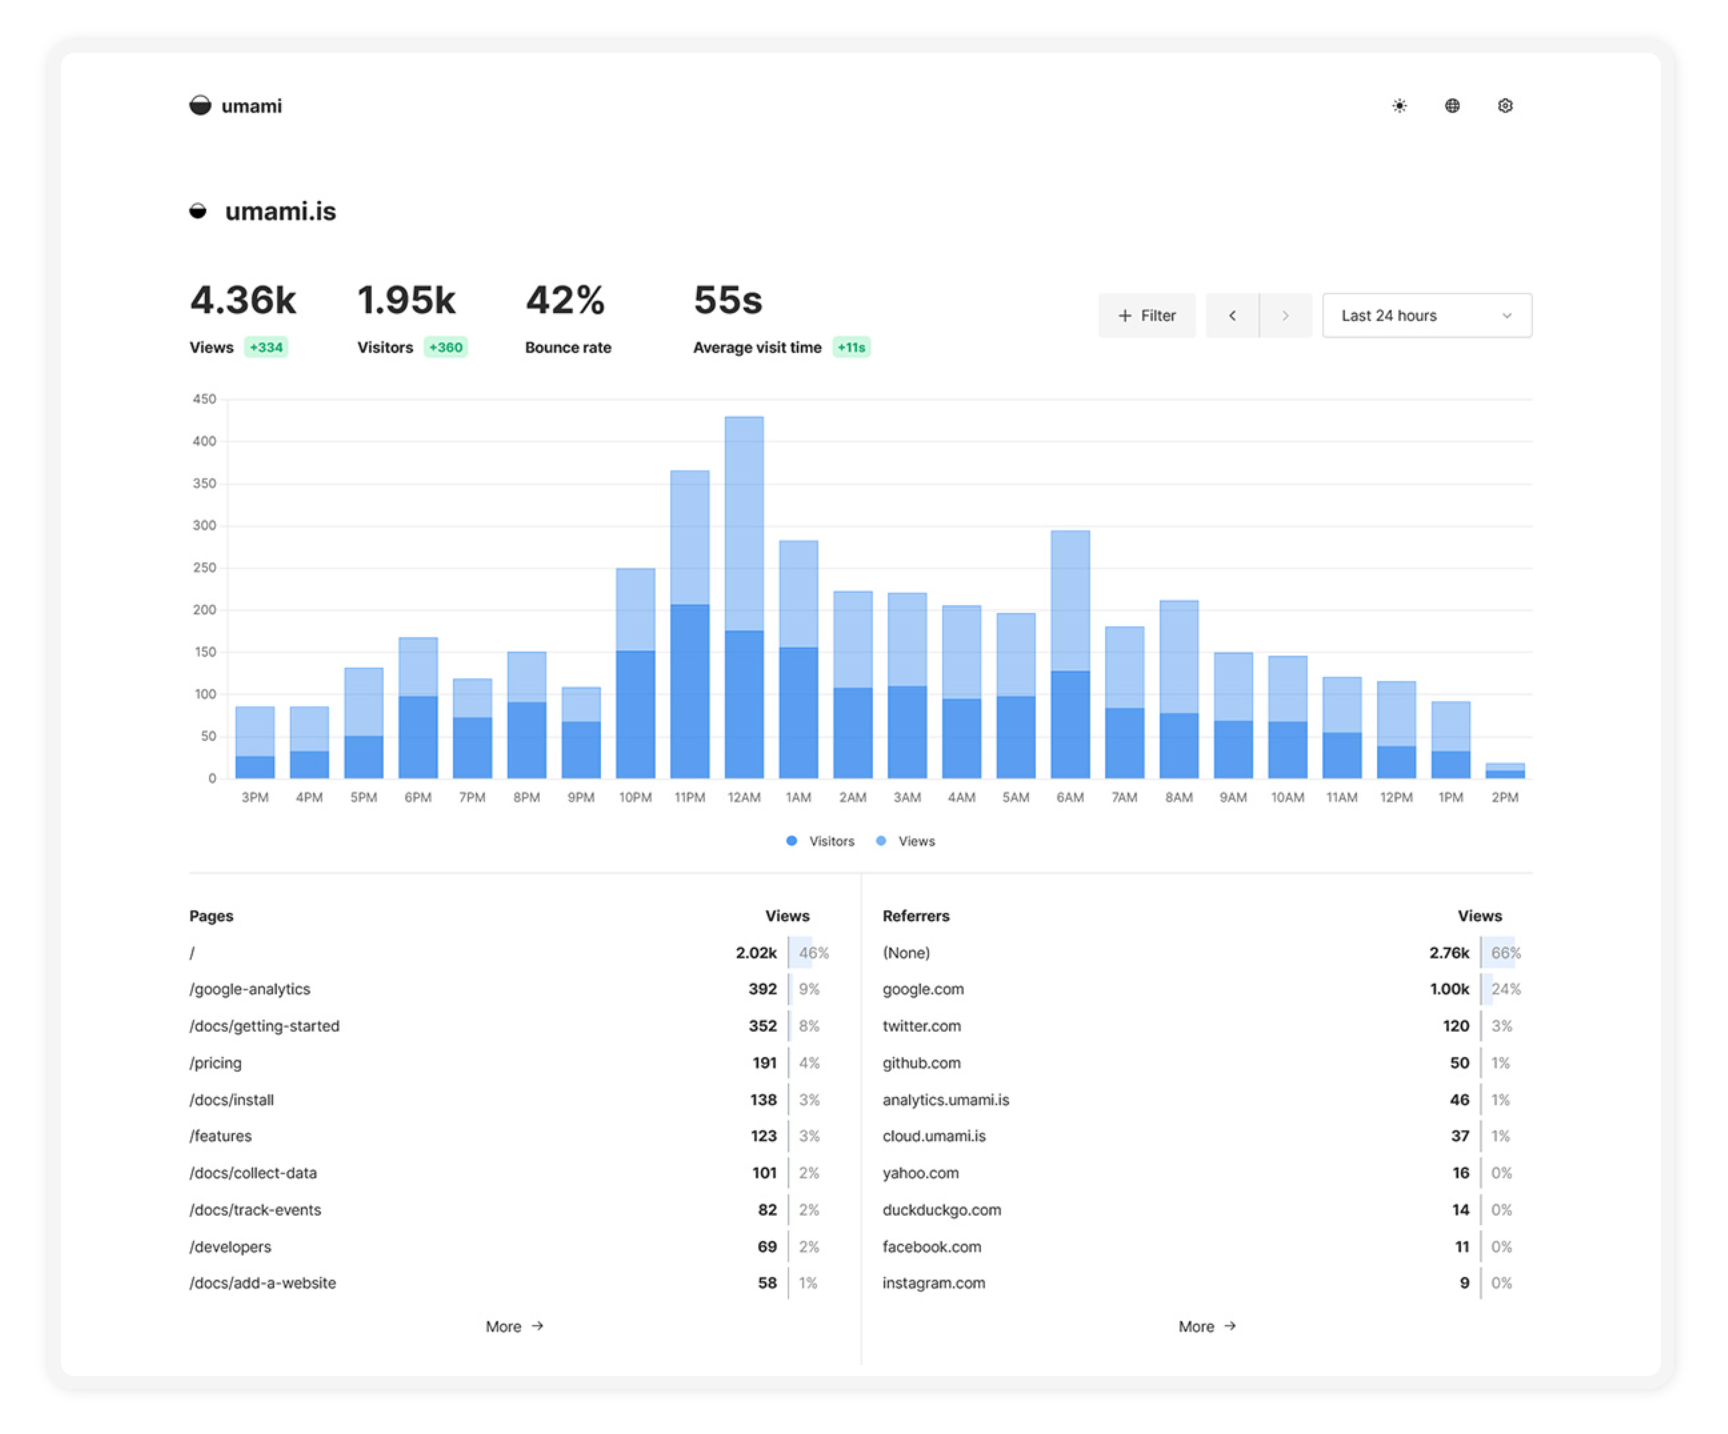
Task: Go to next time period arrow
Action: coord(1285,316)
